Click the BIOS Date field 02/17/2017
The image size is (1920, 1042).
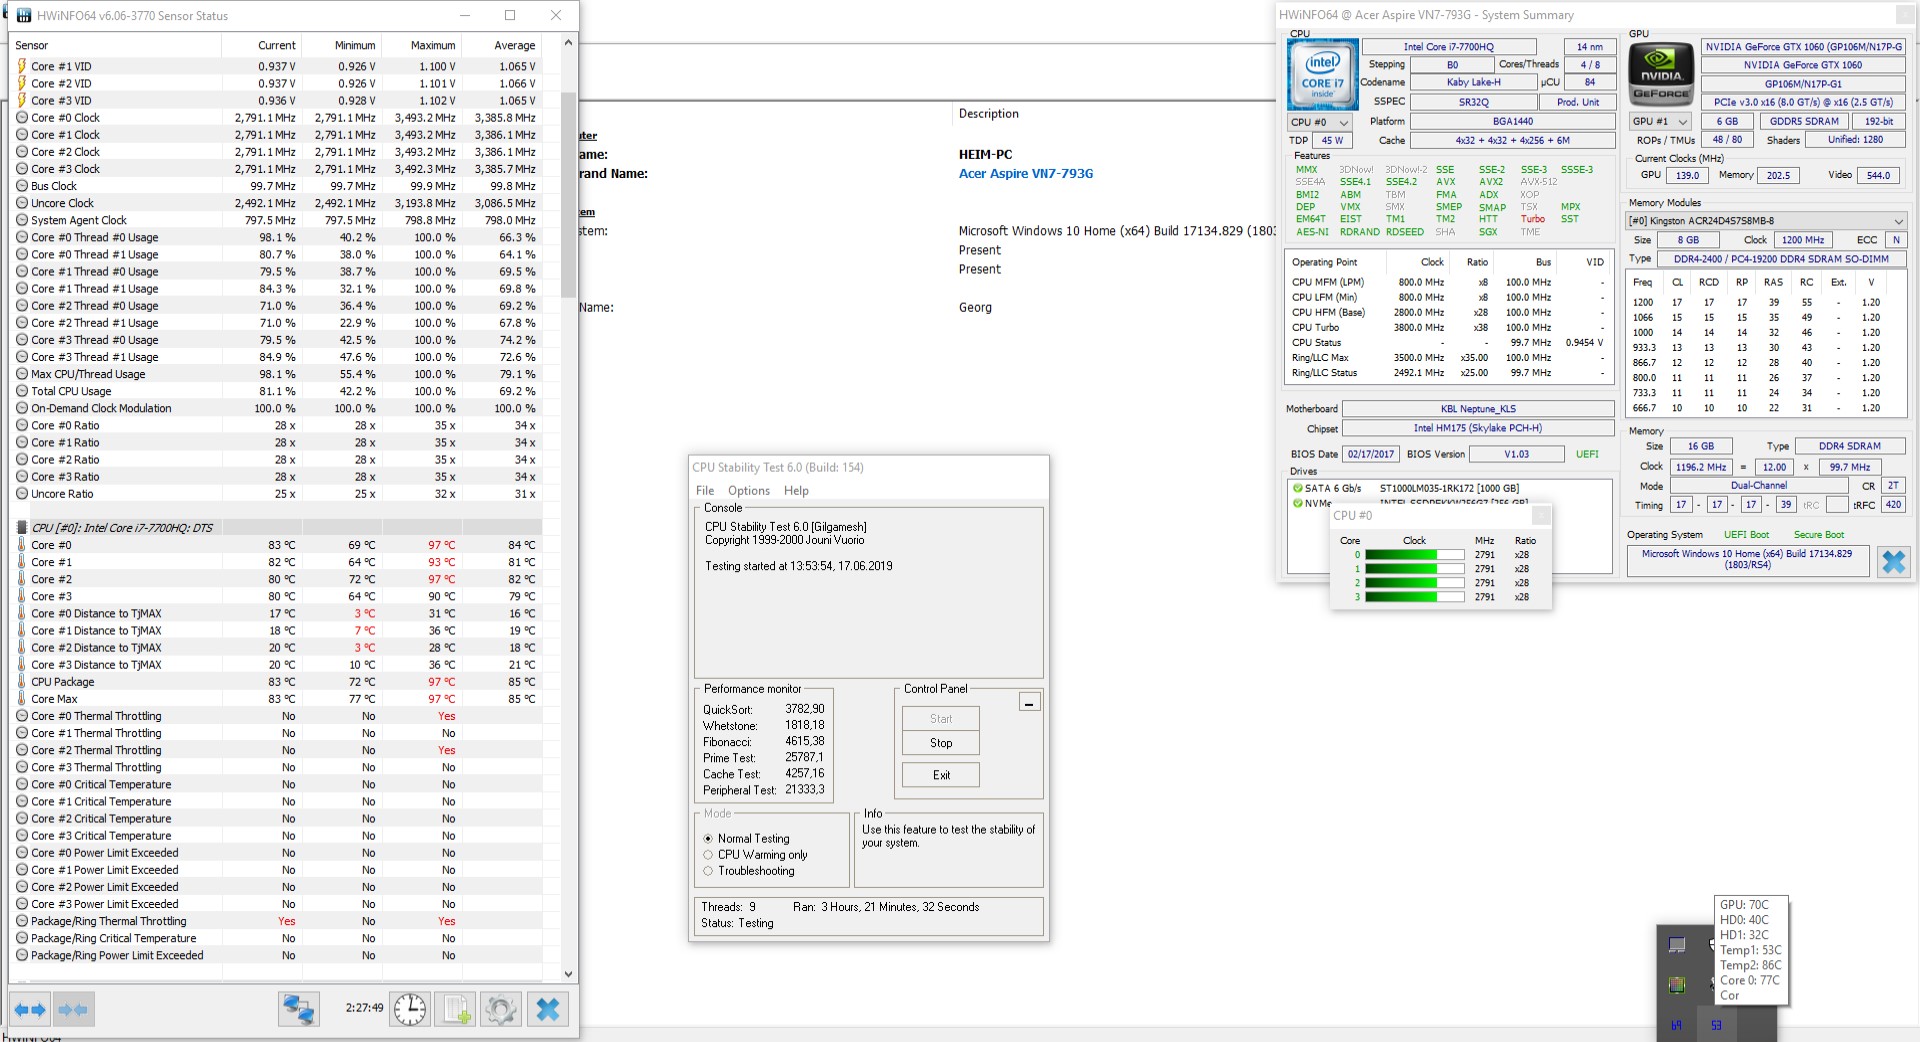(1370, 454)
